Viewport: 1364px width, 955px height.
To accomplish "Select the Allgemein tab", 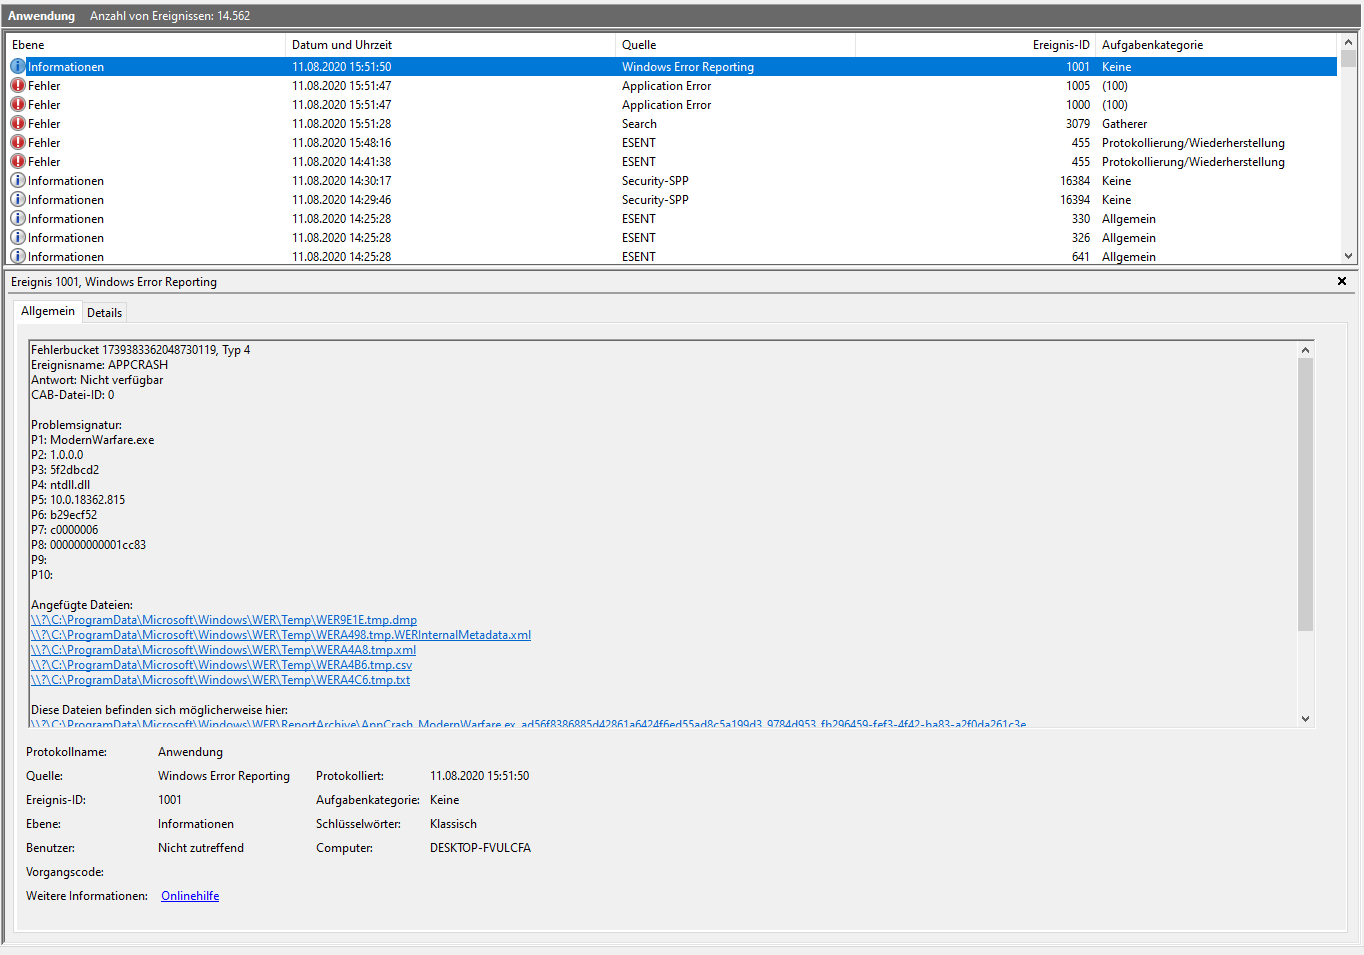I will coord(48,311).
